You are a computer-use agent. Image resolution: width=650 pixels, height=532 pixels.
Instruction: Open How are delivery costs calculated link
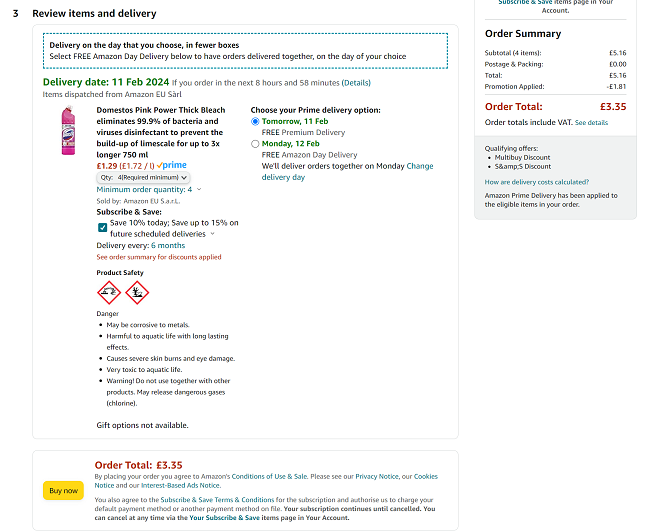click(534, 182)
